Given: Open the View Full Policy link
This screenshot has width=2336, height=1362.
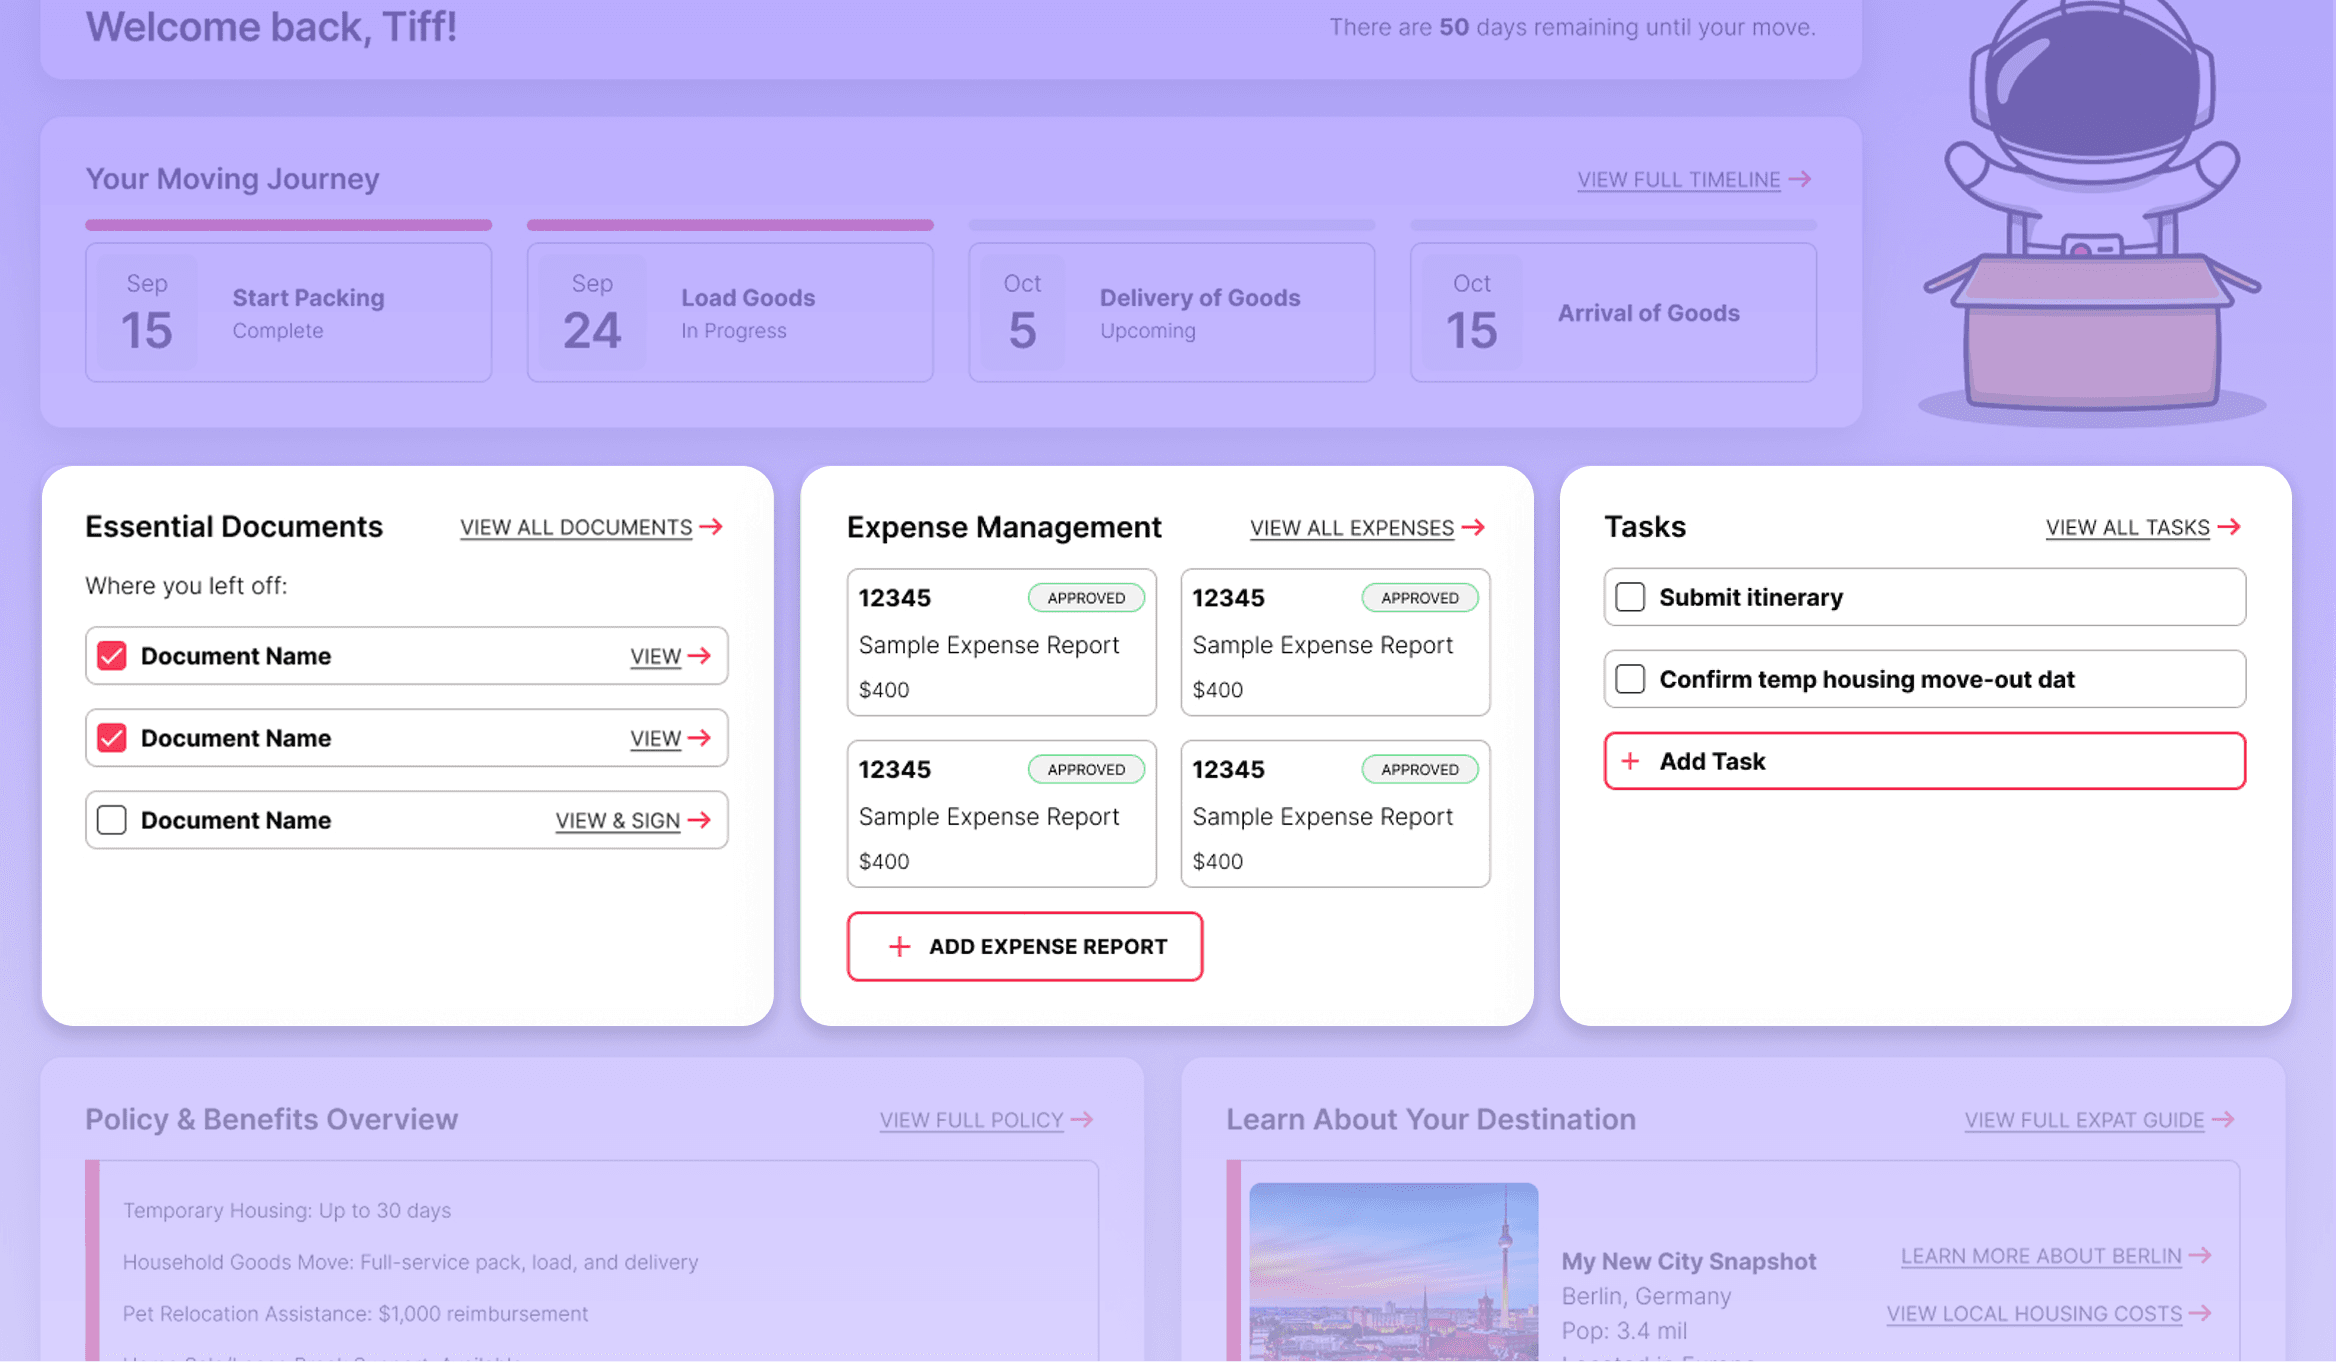Looking at the screenshot, I should (971, 1120).
